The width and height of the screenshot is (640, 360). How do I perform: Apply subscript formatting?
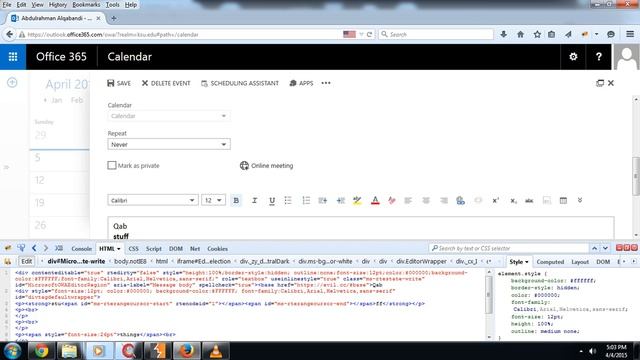click(513, 200)
